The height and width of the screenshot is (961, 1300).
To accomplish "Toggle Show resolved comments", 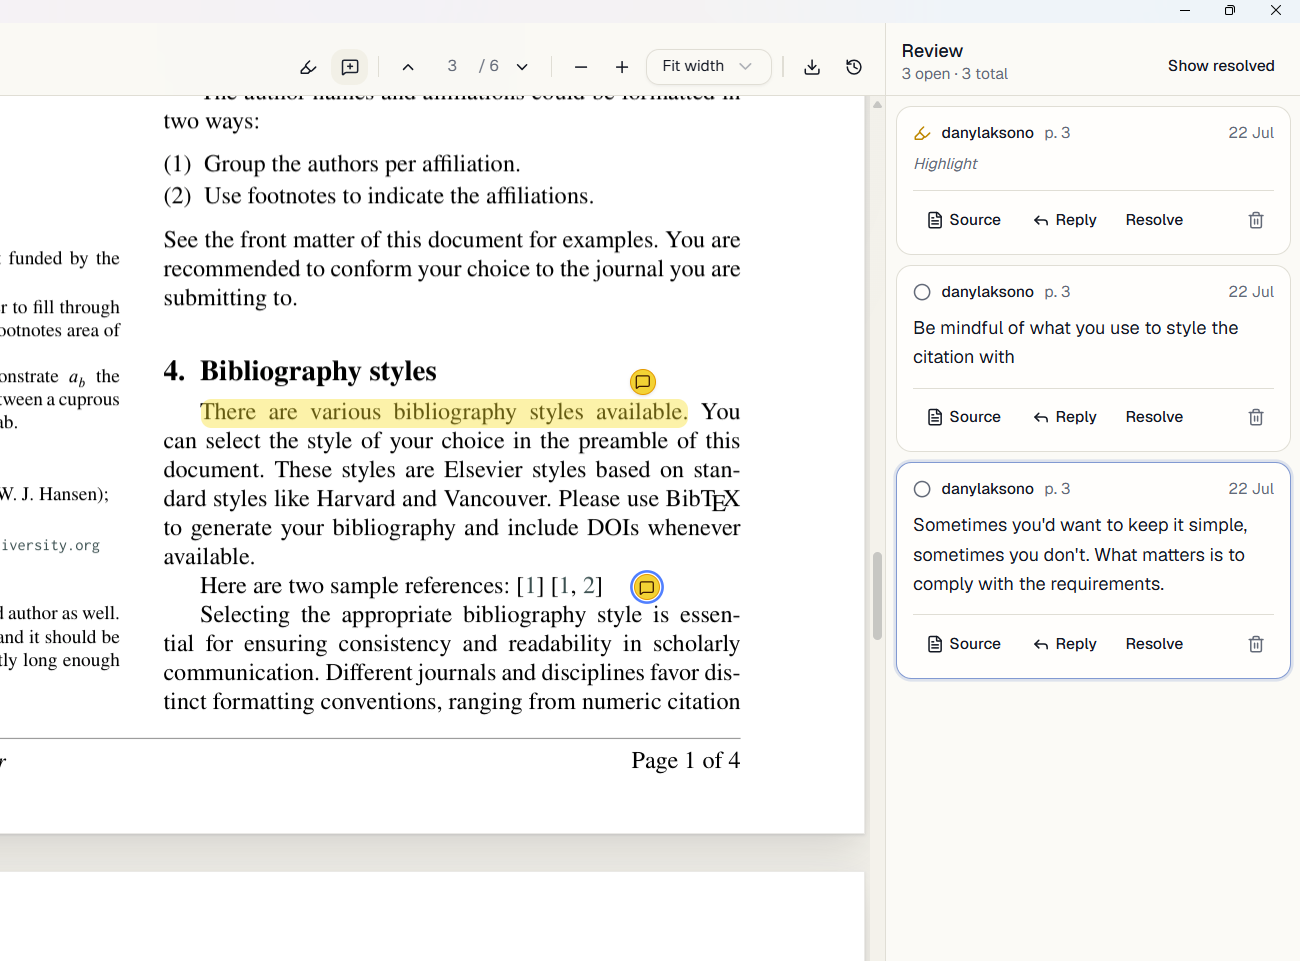I will pos(1221,66).
